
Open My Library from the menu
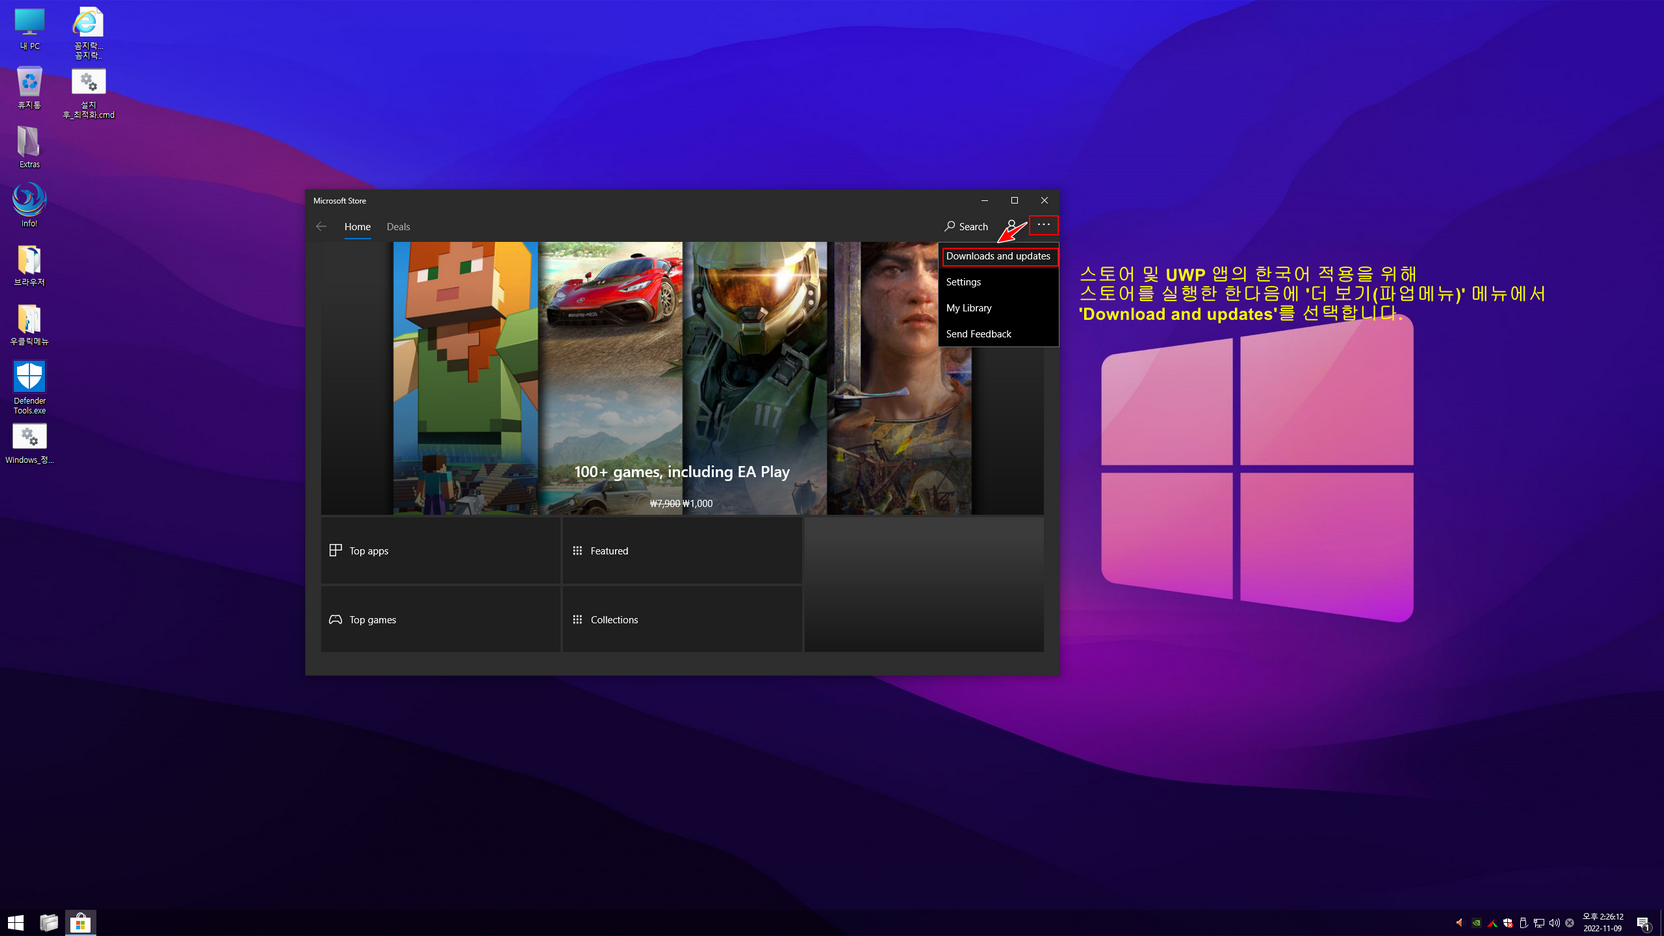pyautogui.click(x=998, y=308)
